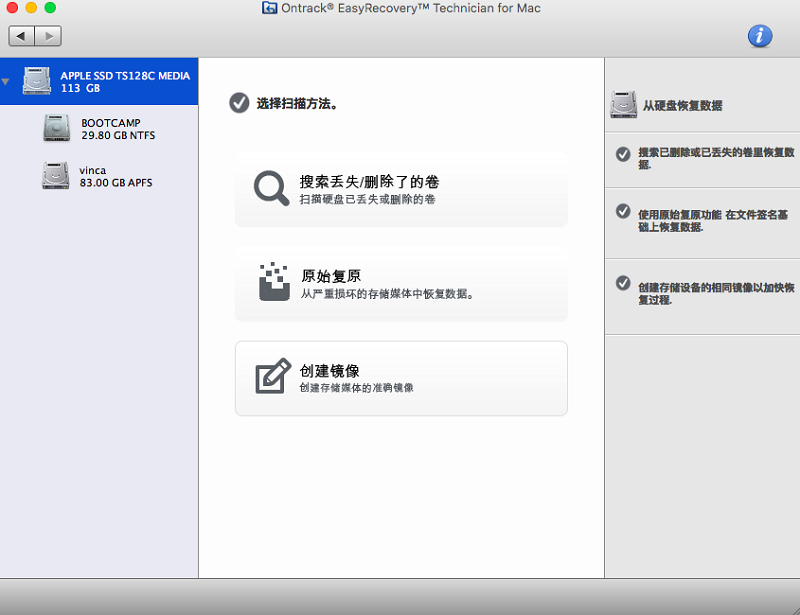Click checkmark next to 使用原始复原功能 tip

pyautogui.click(x=623, y=212)
